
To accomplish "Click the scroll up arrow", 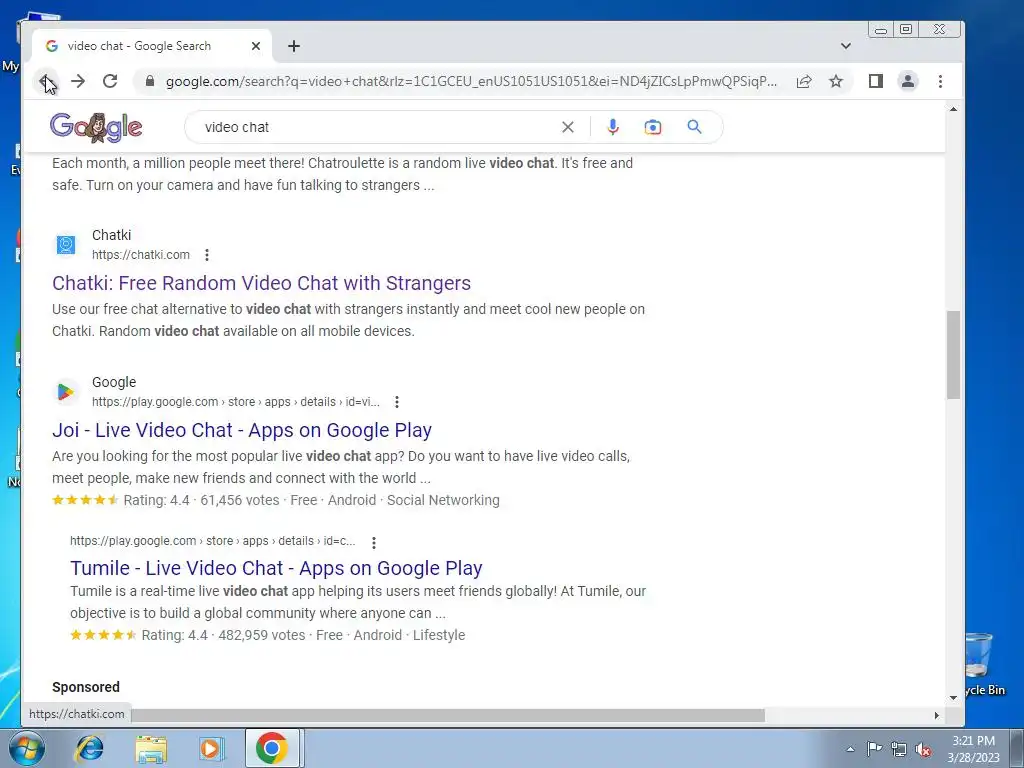I will tap(953, 109).
